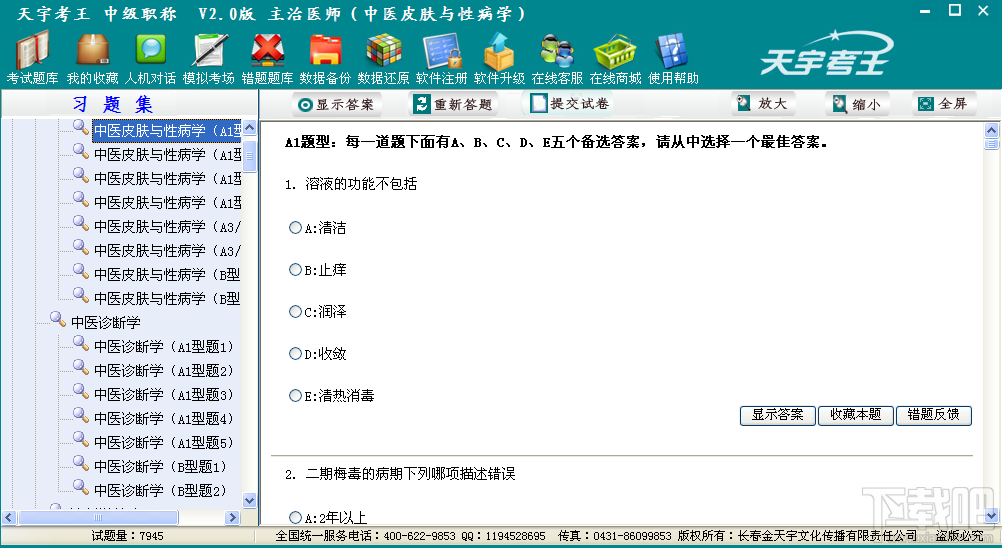Open the 考试题库 exam question bank

coord(32,59)
